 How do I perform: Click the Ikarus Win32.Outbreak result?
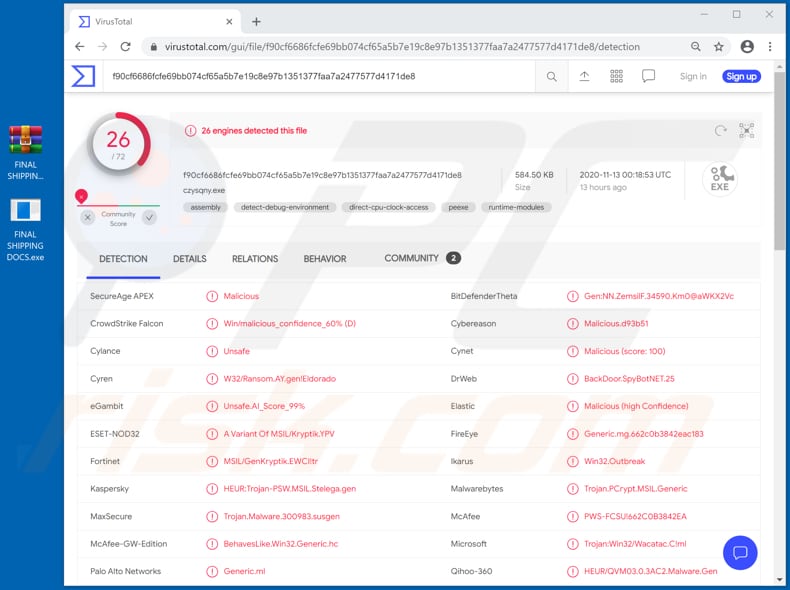(614, 462)
